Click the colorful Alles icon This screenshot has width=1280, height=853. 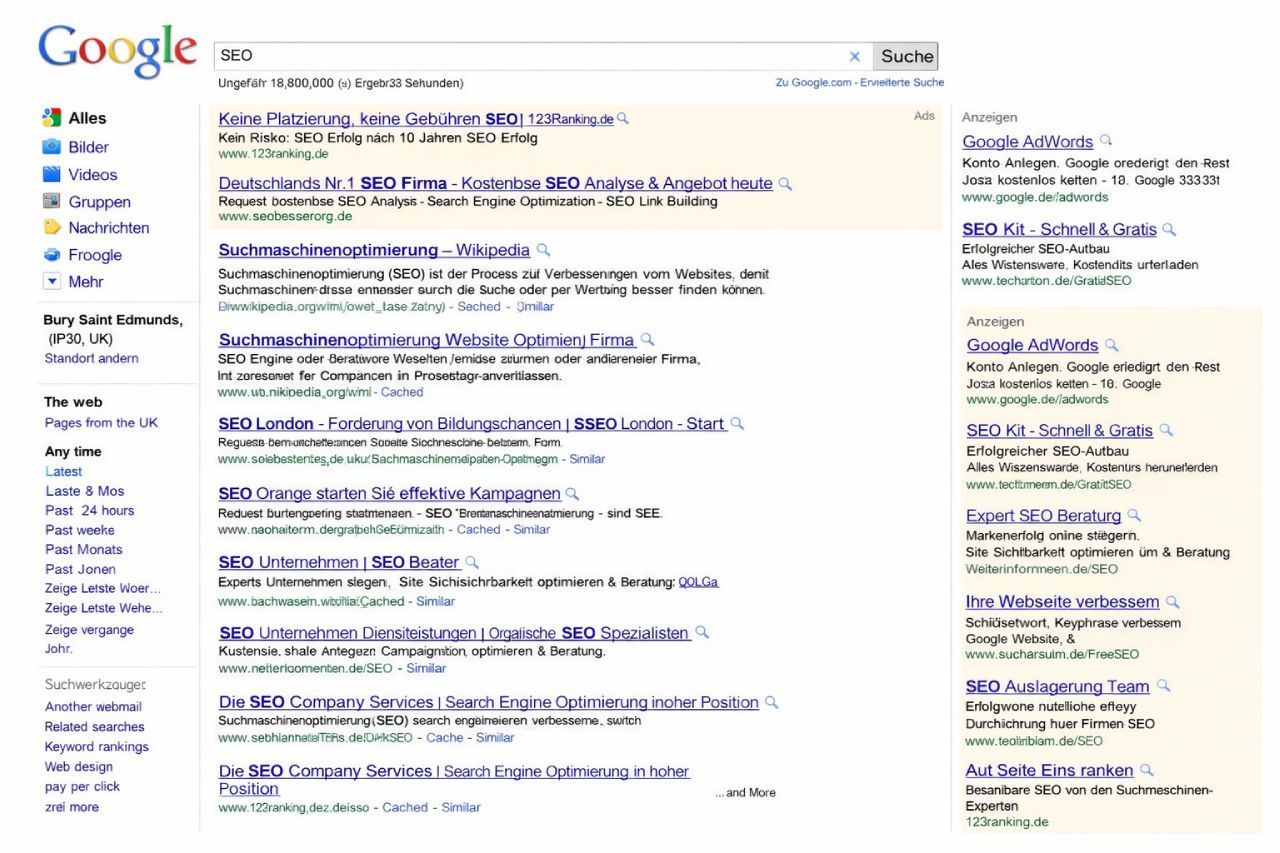[x=52, y=118]
